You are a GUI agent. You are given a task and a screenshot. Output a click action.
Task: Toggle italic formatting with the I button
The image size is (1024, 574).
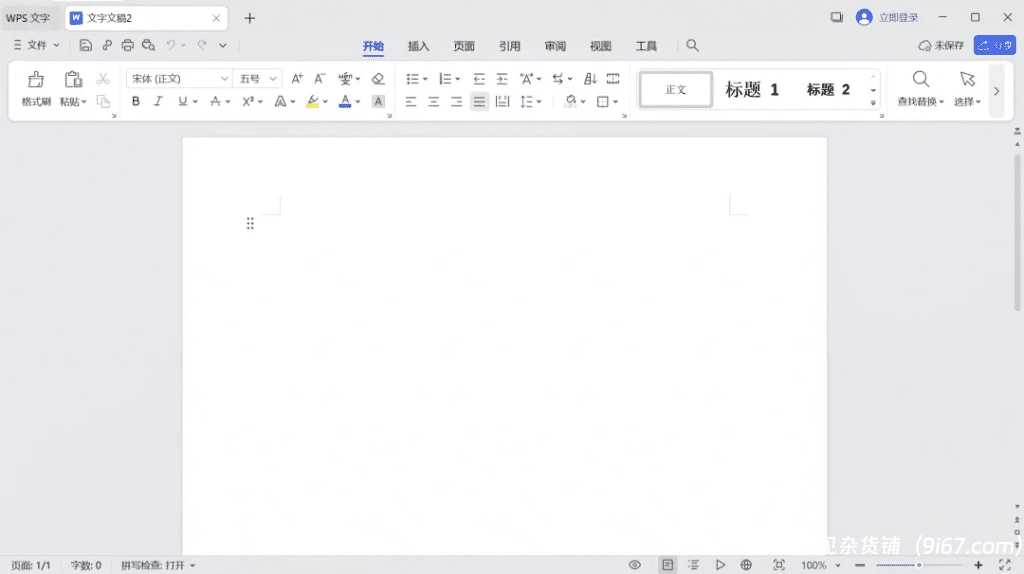pos(158,101)
